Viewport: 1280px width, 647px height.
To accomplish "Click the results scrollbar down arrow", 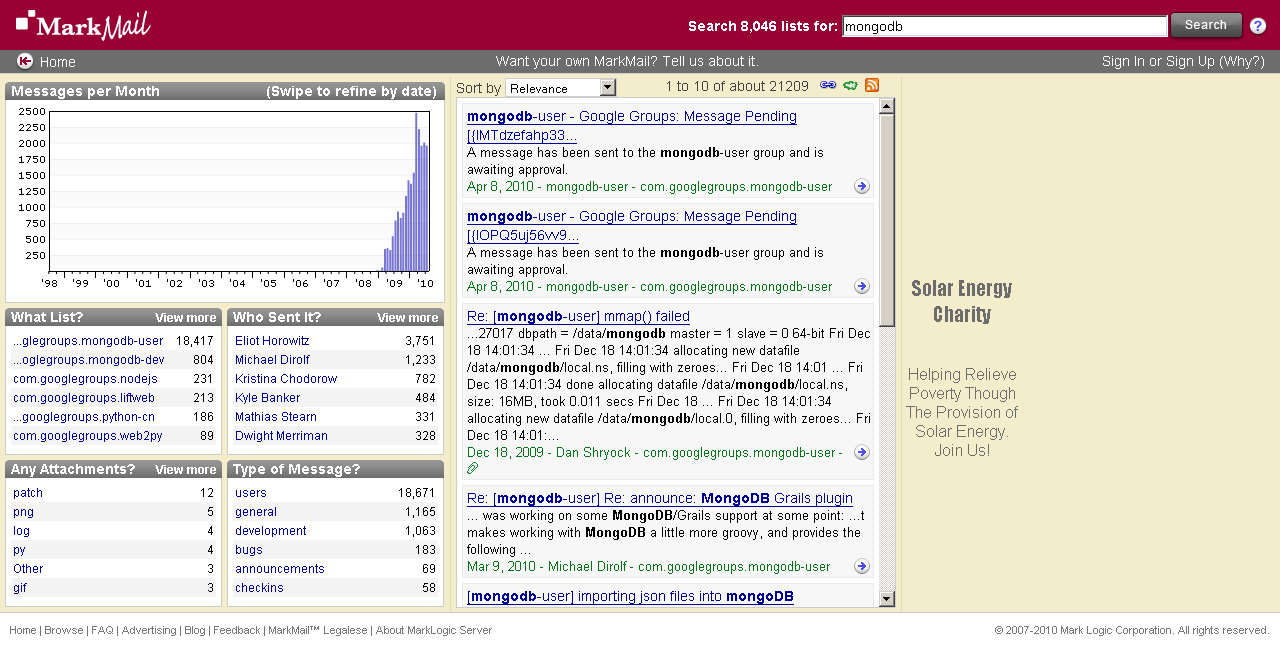I will (x=886, y=599).
